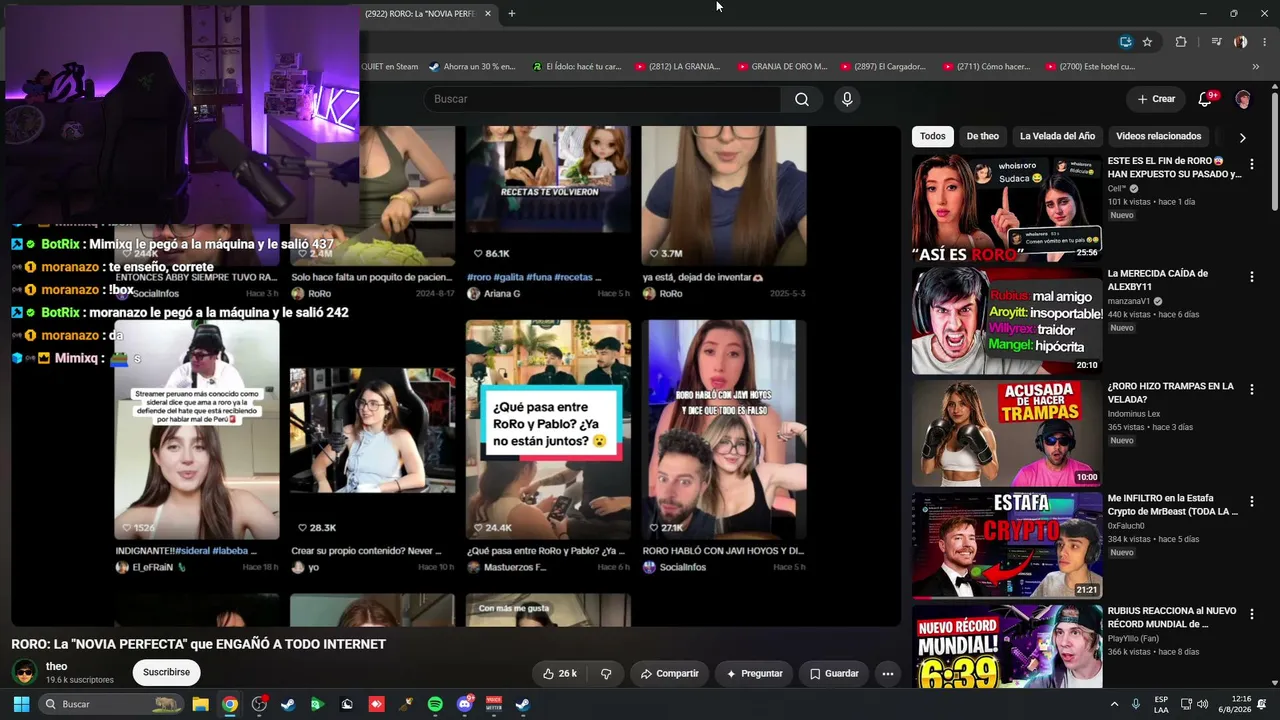Open a new browser tab
The image size is (1280, 720).
click(x=511, y=13)
